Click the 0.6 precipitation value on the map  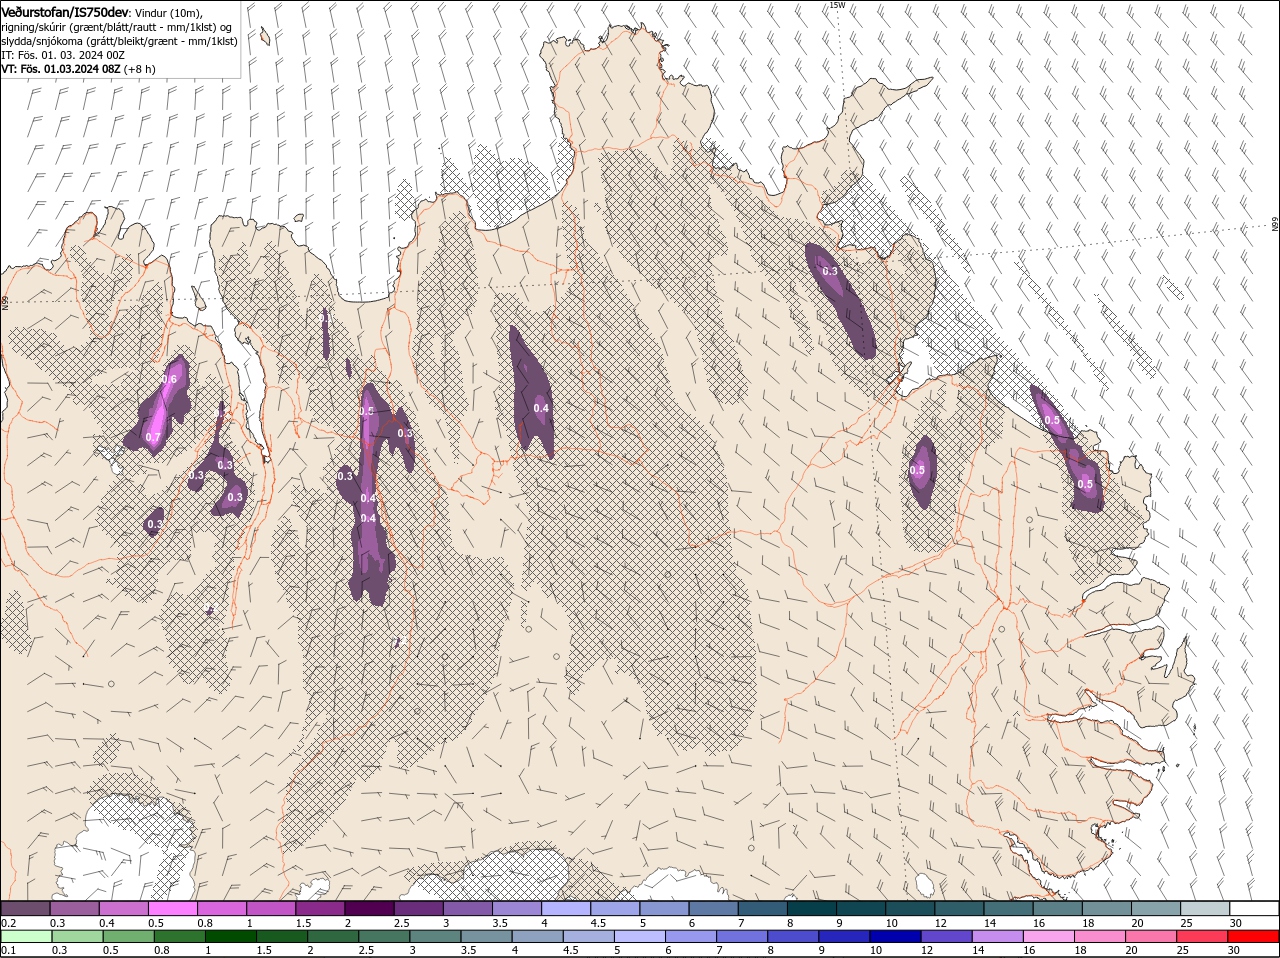pos(169,379)
